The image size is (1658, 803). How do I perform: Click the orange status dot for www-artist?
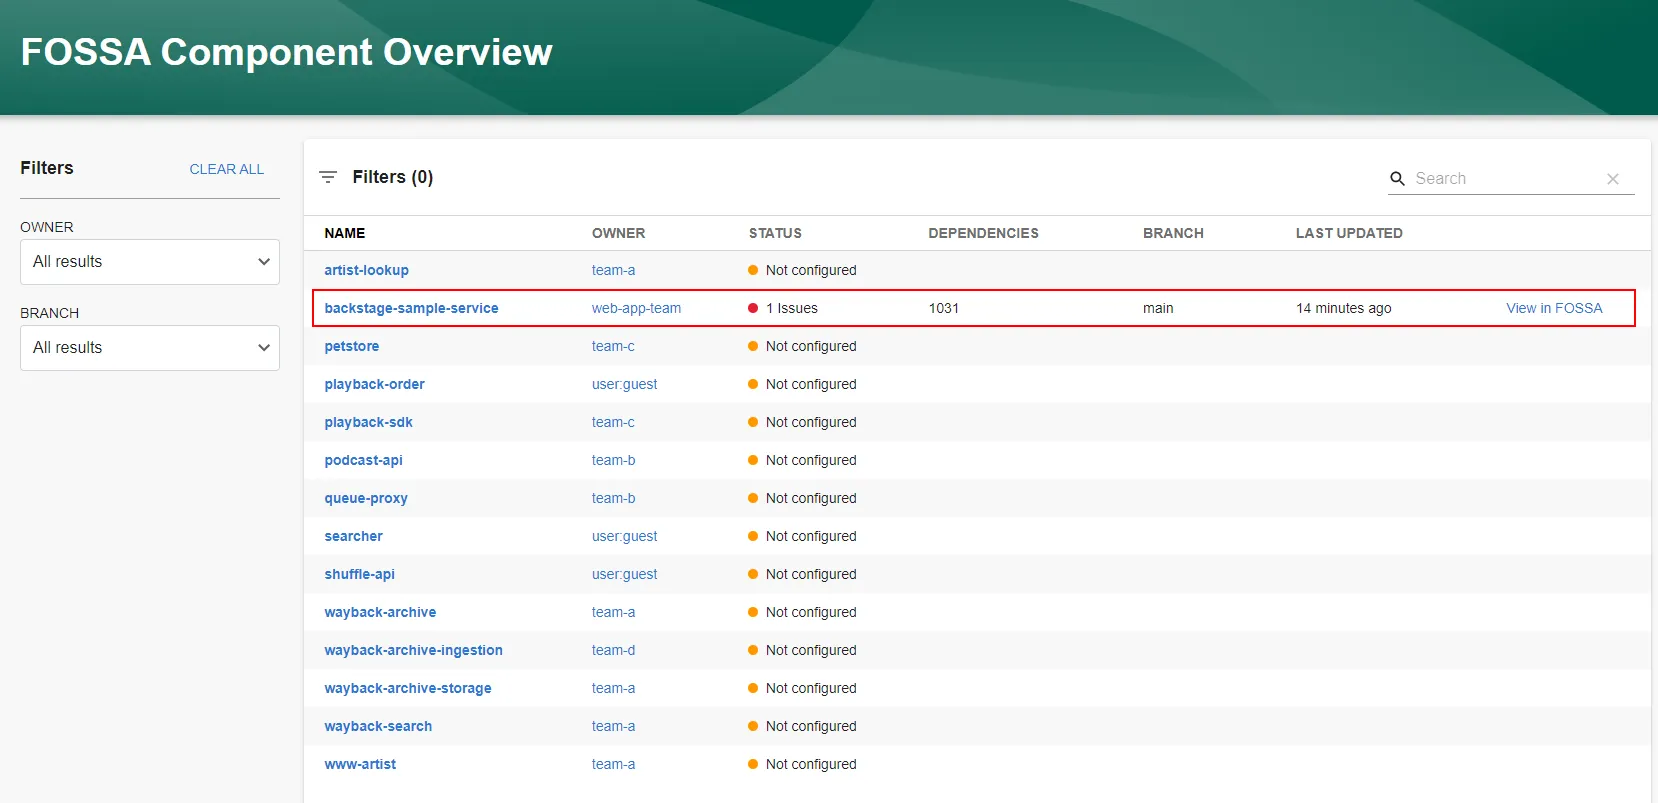(x=753, y=764)
